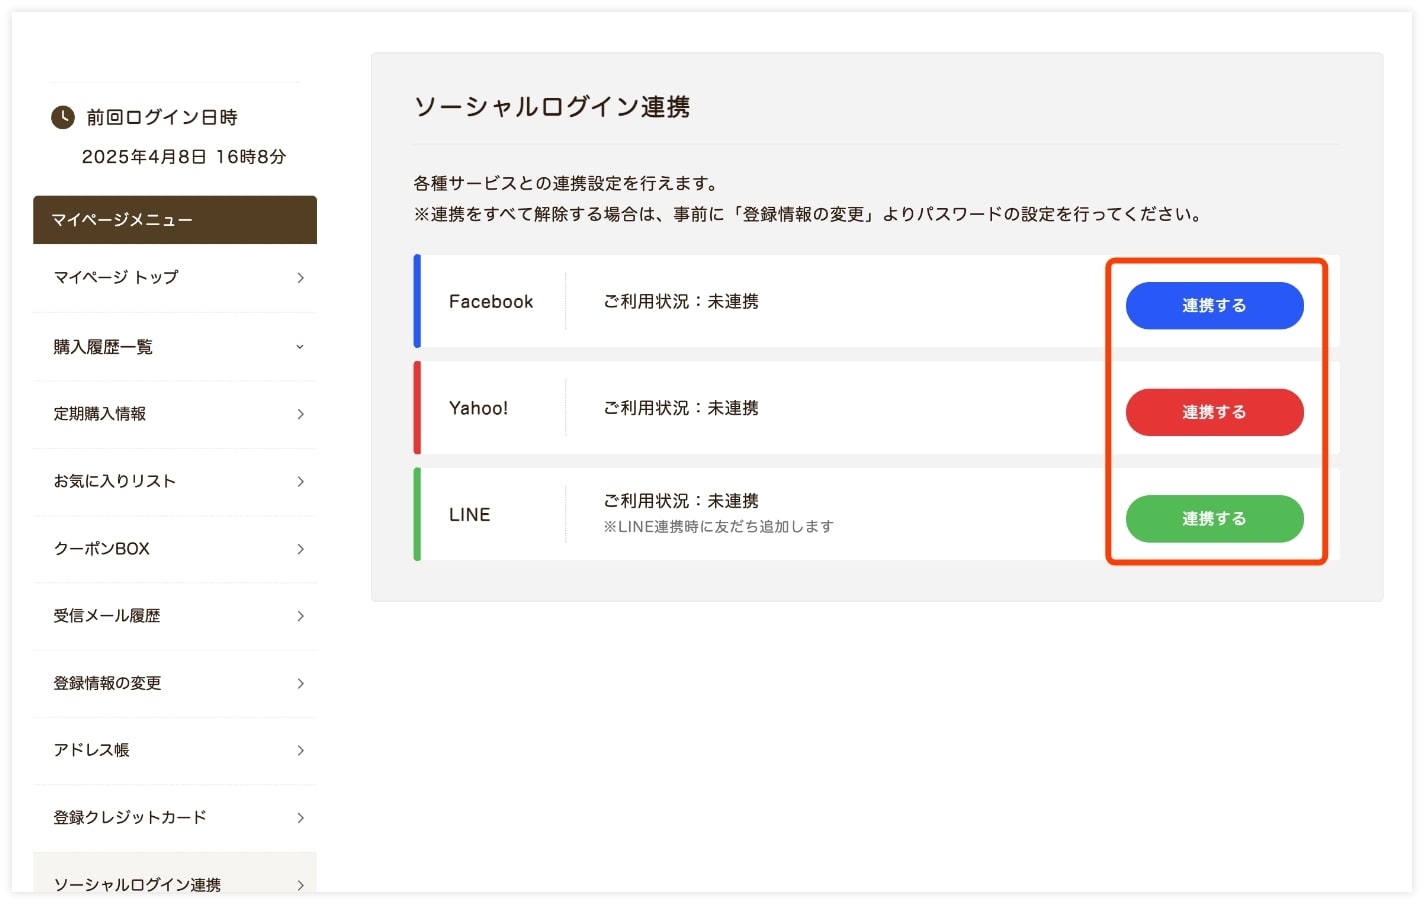Go to 登録クレジットカード in the sidebar

(175, 818)
